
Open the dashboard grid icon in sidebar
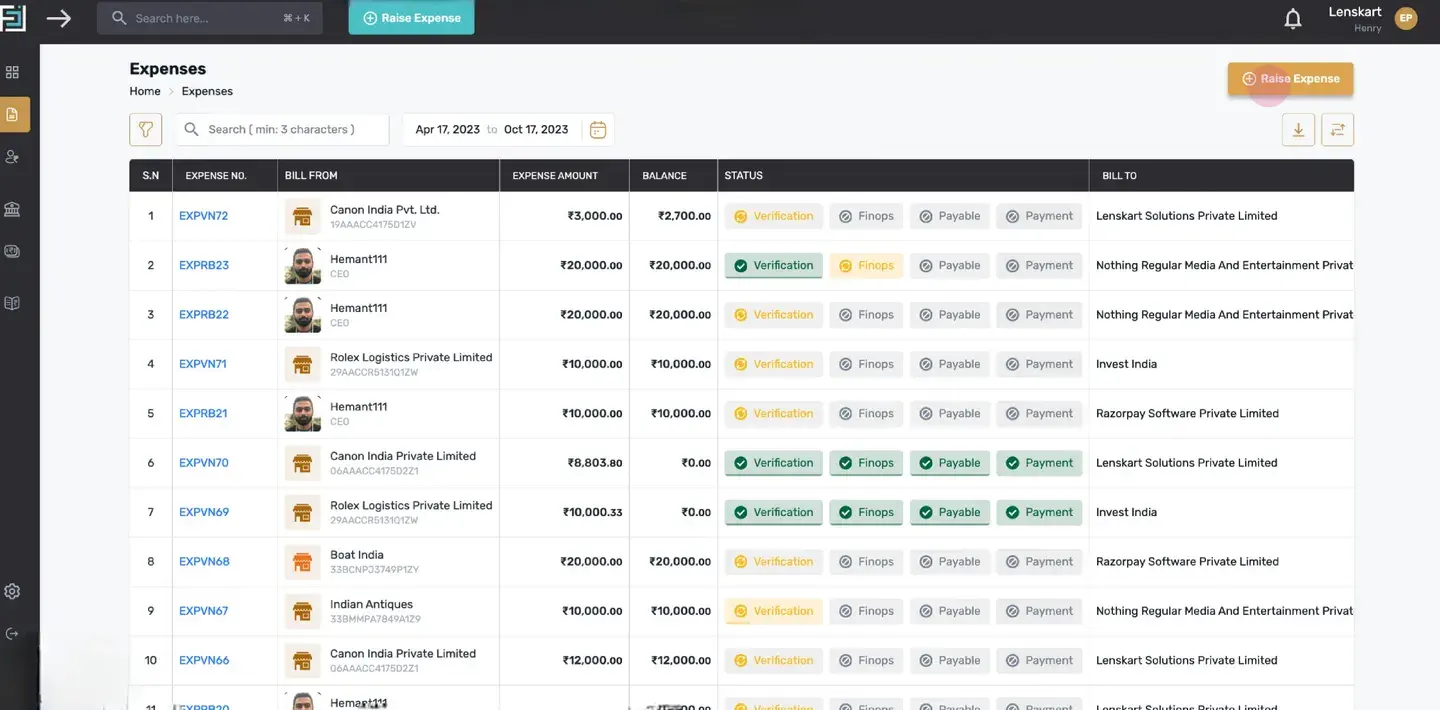(x=12, y=72)
